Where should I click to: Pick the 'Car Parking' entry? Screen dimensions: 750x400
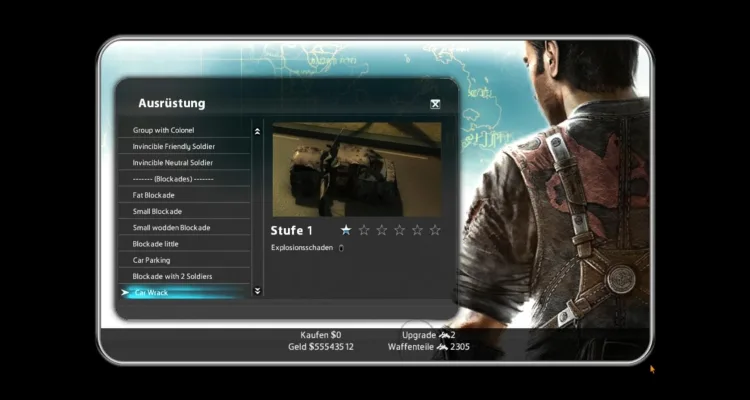184,260
